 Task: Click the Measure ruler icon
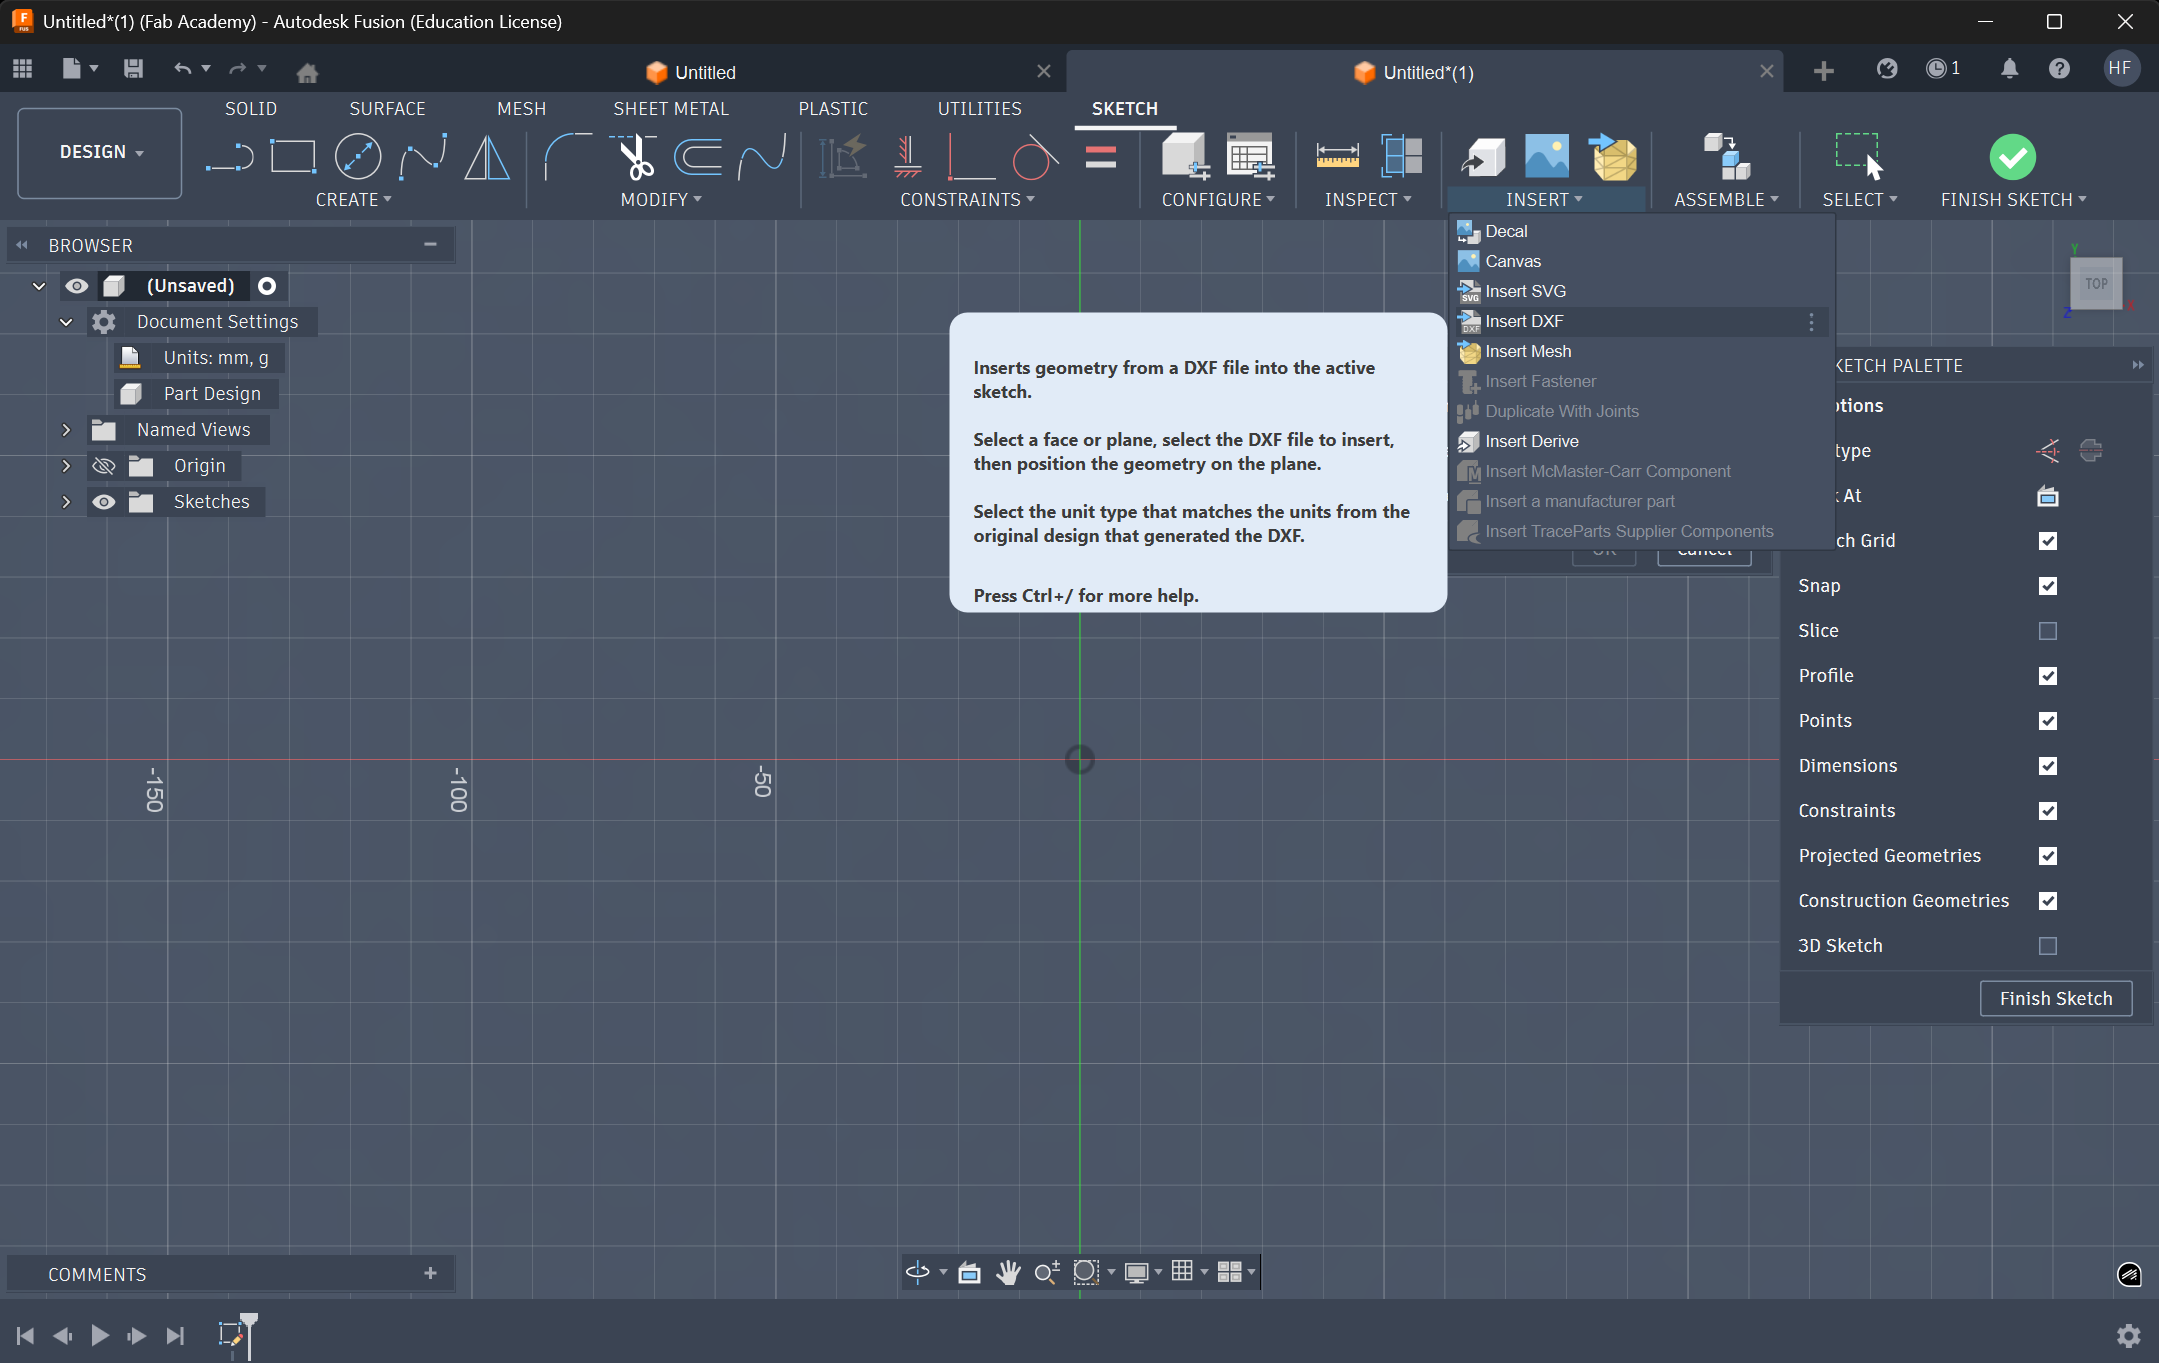[x=1336, y=157]
